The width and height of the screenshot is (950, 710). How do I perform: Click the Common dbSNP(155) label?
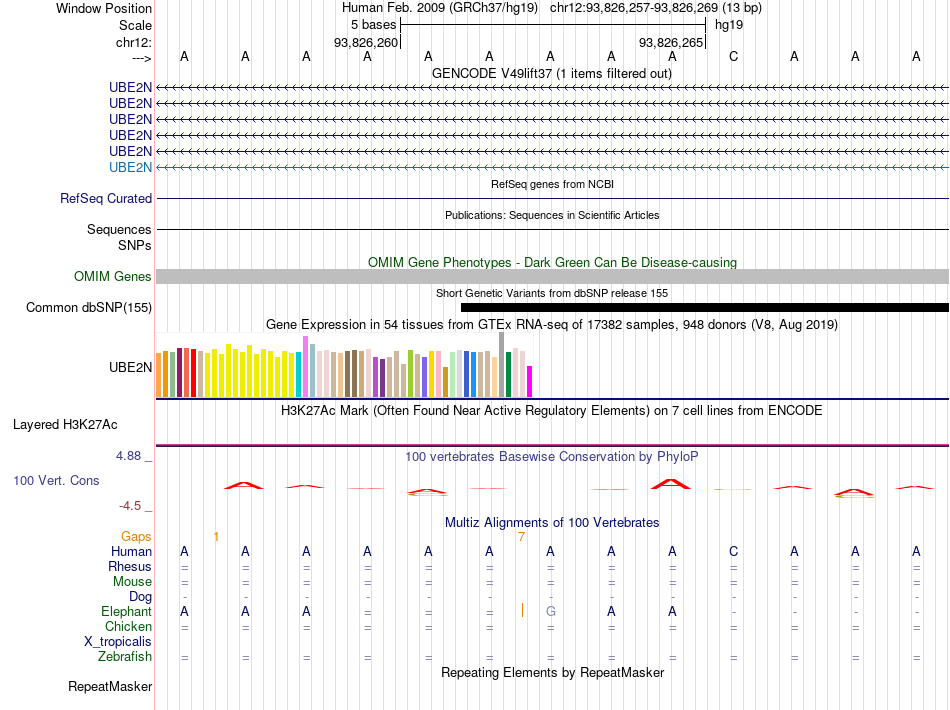pos(88,307)
